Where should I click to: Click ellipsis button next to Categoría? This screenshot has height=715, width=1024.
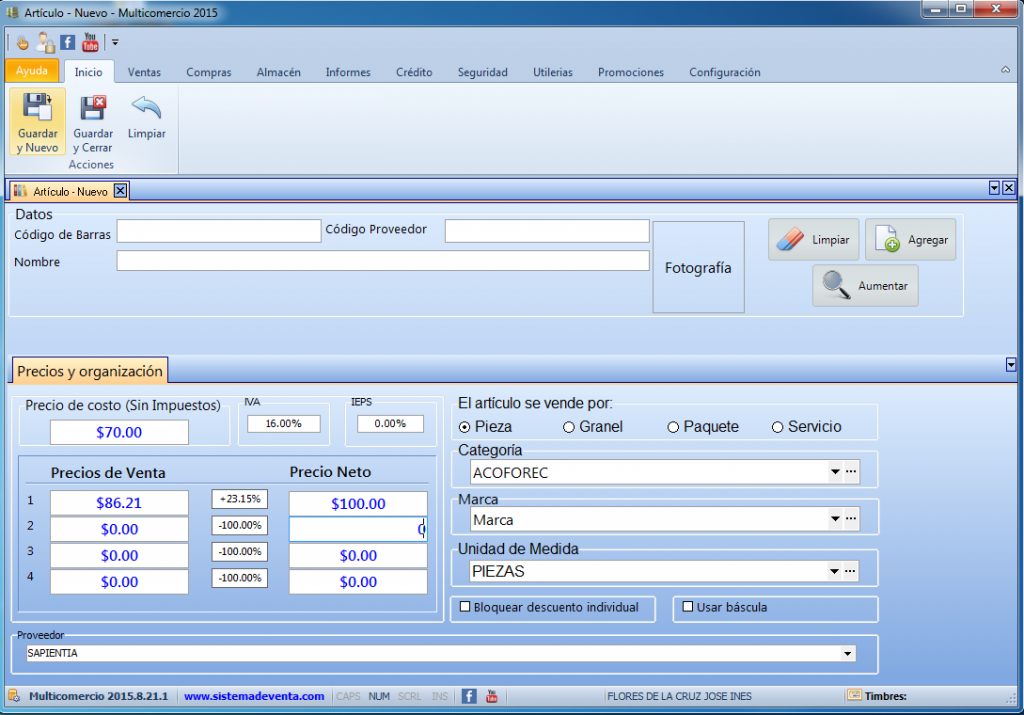click(851, 471)
